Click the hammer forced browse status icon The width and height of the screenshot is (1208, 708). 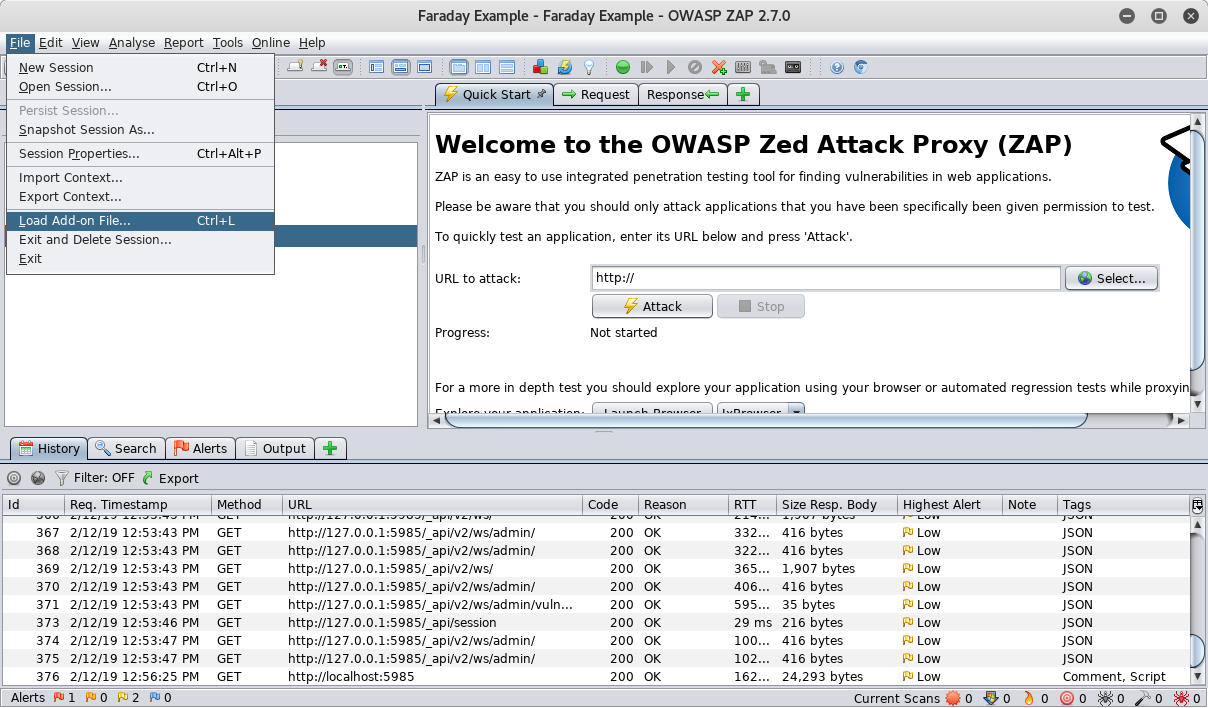click(x=1143, y=698)
